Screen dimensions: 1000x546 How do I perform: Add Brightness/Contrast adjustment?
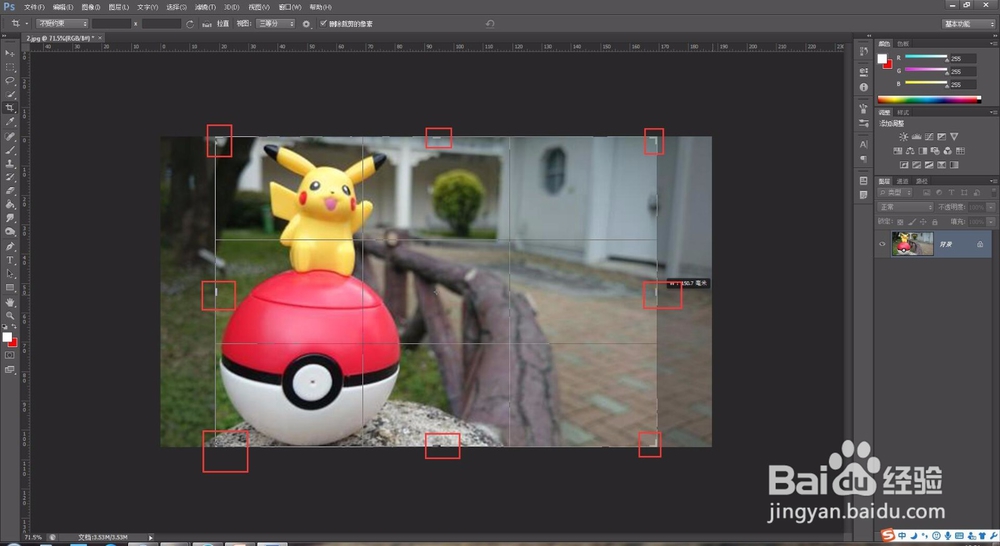[x=904, y=136]
